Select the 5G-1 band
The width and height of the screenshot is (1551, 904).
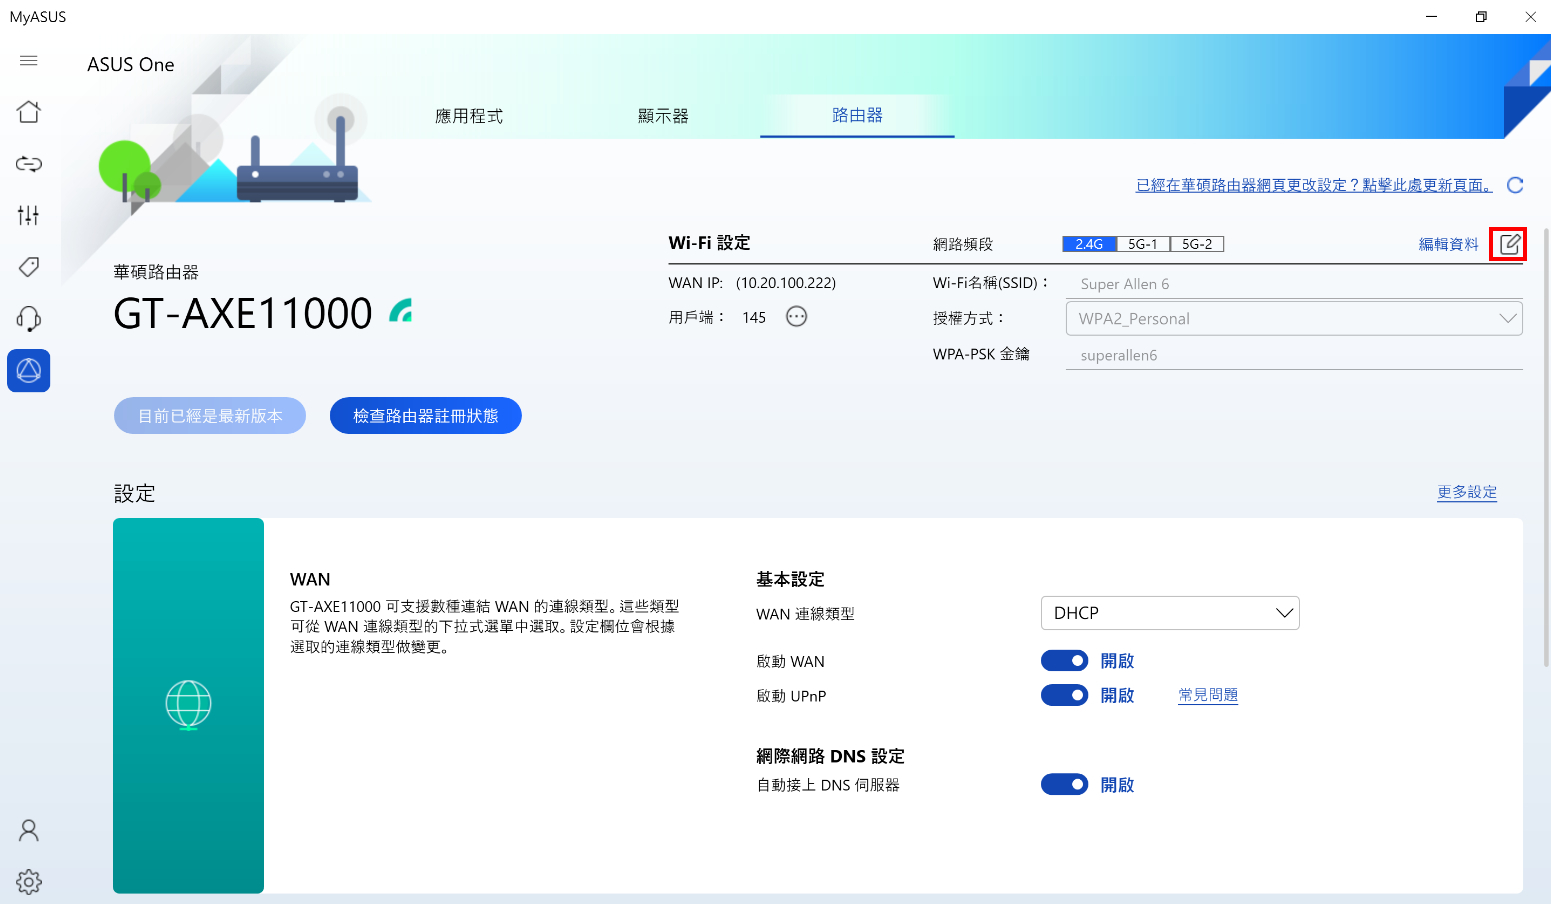1143,244
